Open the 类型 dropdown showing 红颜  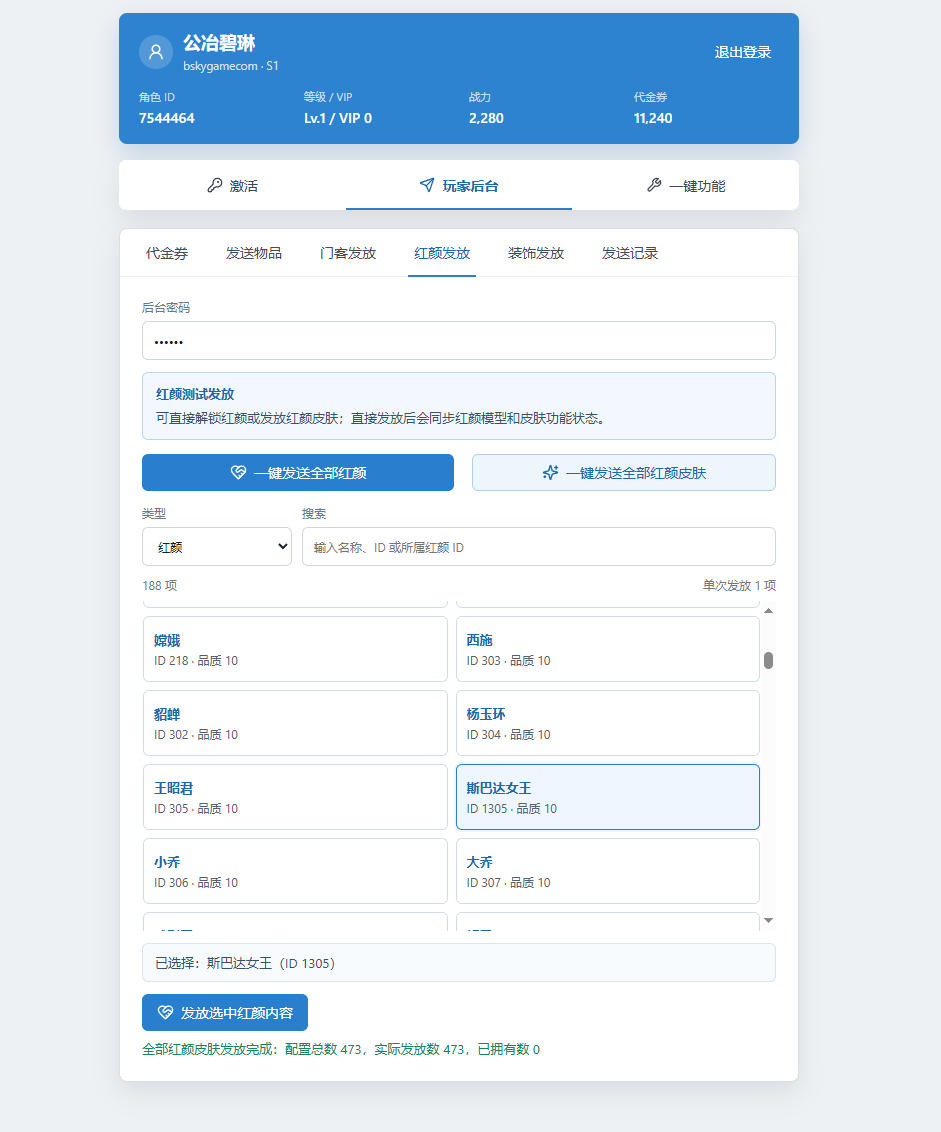pos(217,547)
